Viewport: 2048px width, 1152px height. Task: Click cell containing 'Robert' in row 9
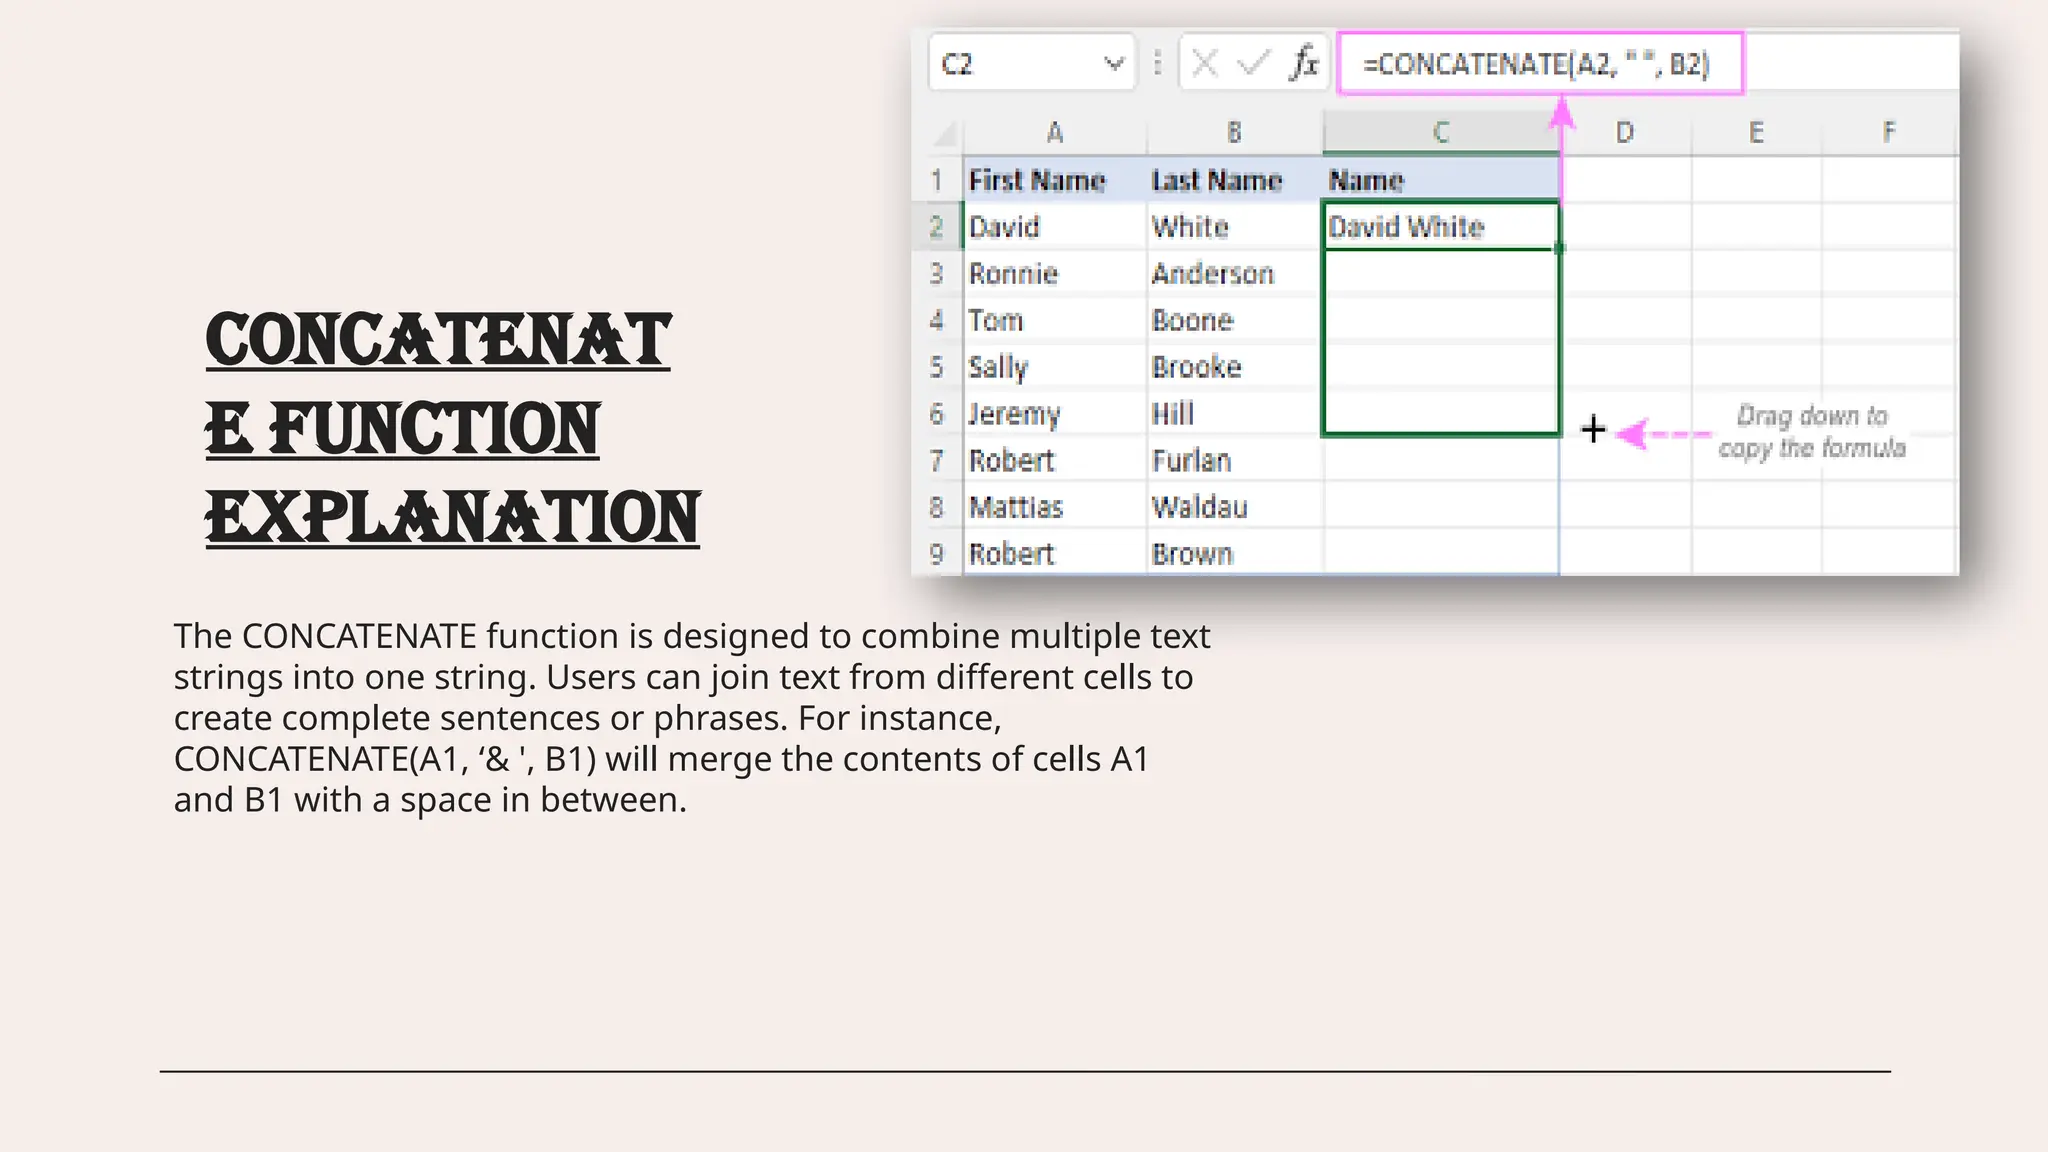1055,553
